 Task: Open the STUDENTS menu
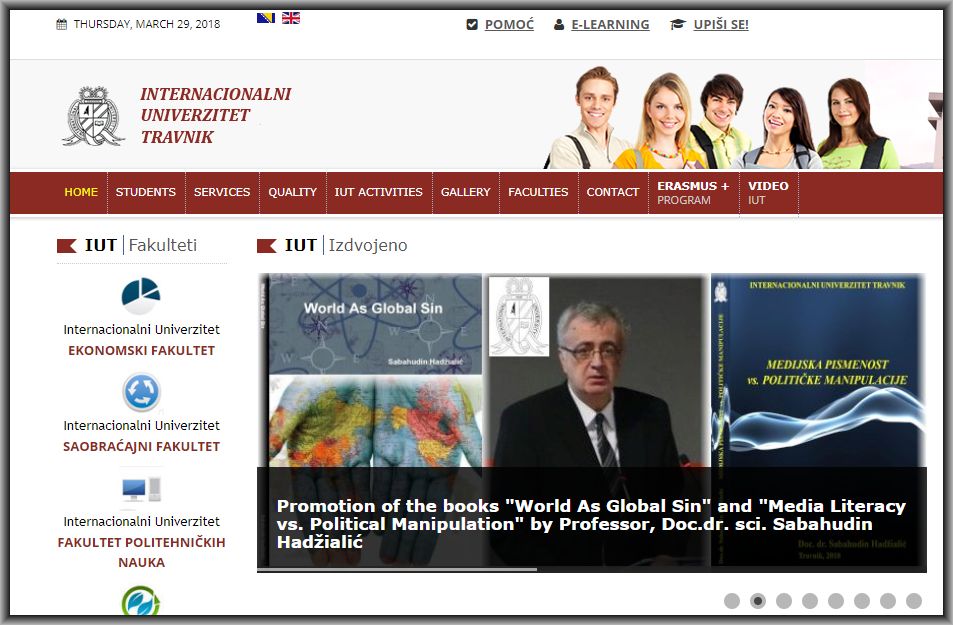(x=146, y=192)
